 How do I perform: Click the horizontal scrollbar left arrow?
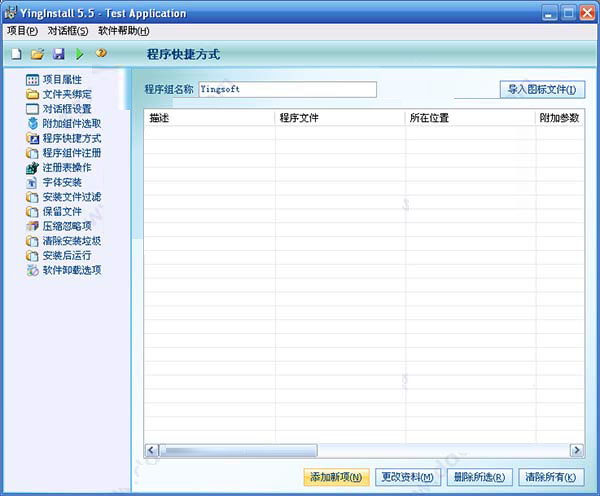coord(152,450)
